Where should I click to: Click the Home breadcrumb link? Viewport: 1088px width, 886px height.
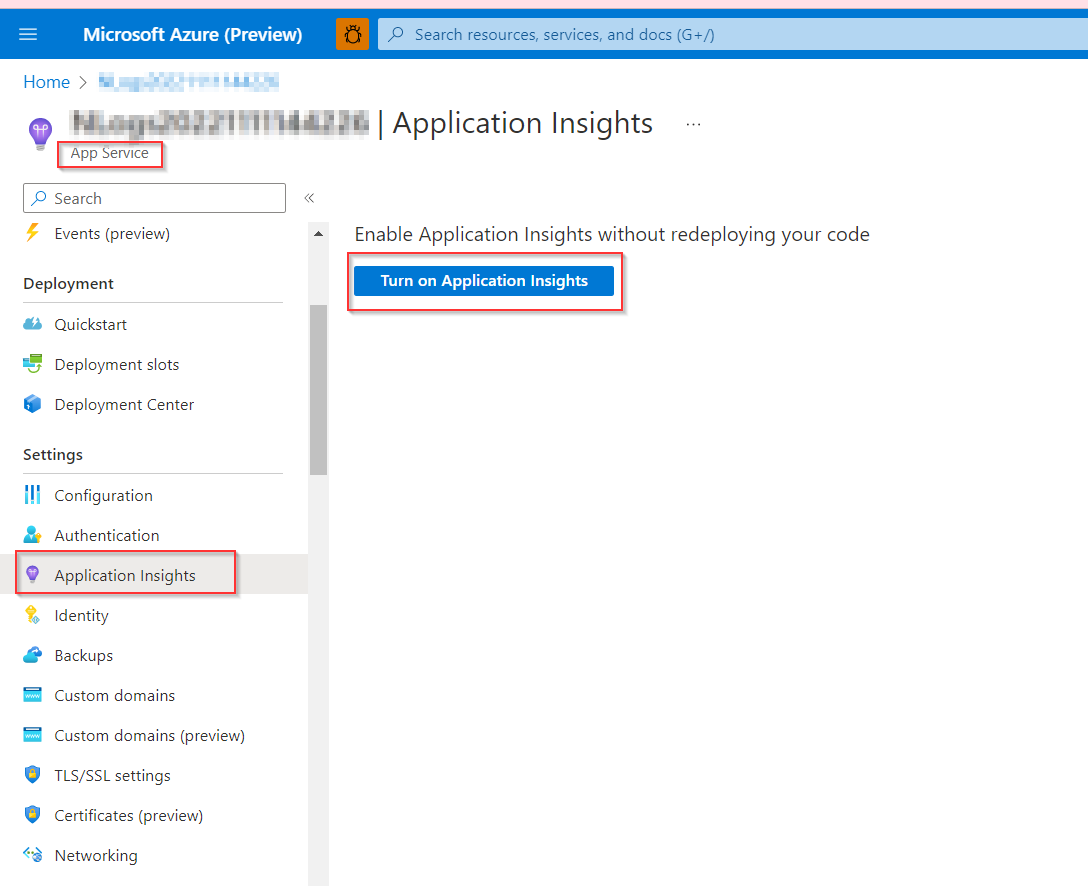(46, 82)
